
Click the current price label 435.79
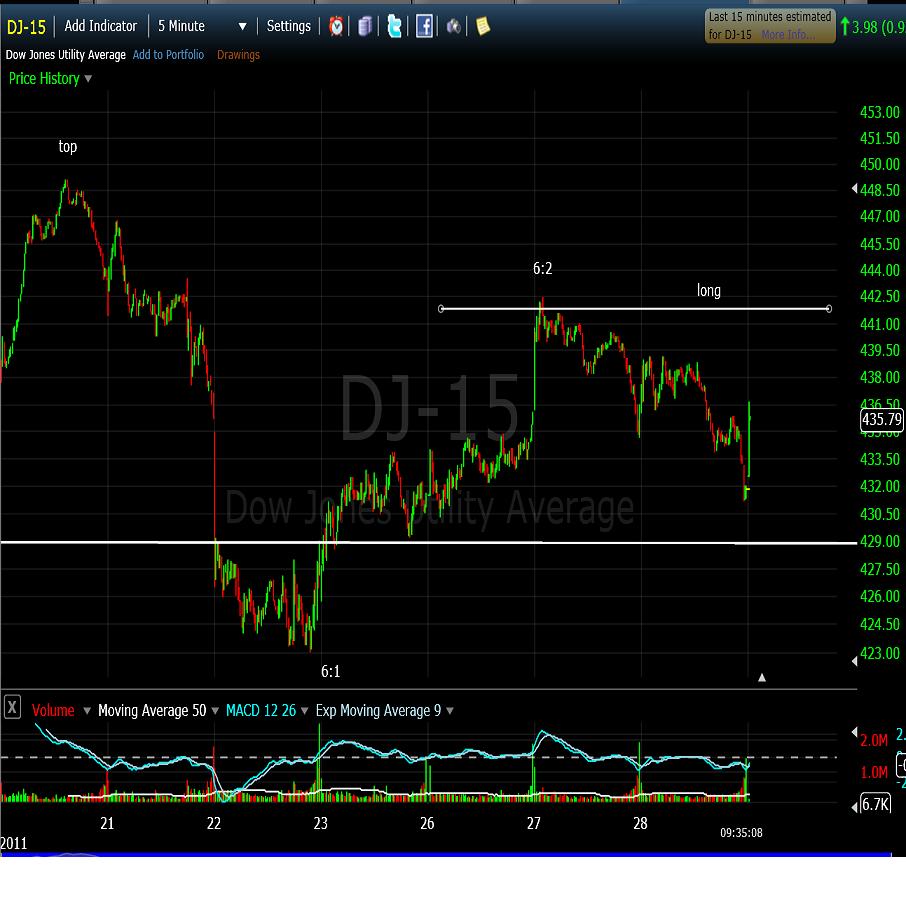pyautogui.click(x=881, y=419)
